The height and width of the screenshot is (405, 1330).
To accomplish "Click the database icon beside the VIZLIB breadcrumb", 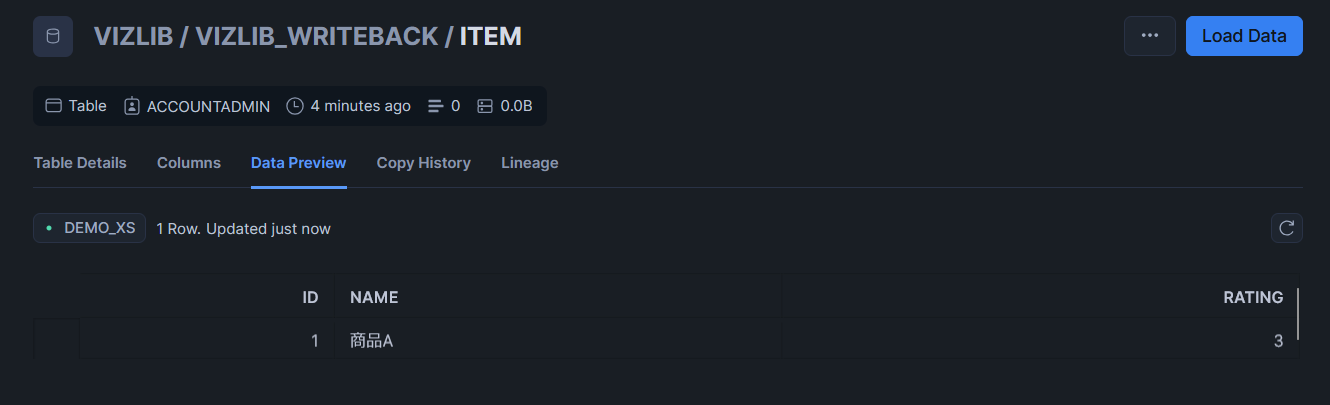I will [53, 37].
